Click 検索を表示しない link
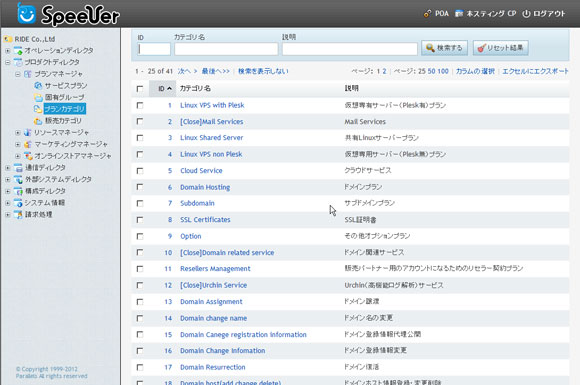The width and height of the screenshot is (580, 385). coord(263,71)
